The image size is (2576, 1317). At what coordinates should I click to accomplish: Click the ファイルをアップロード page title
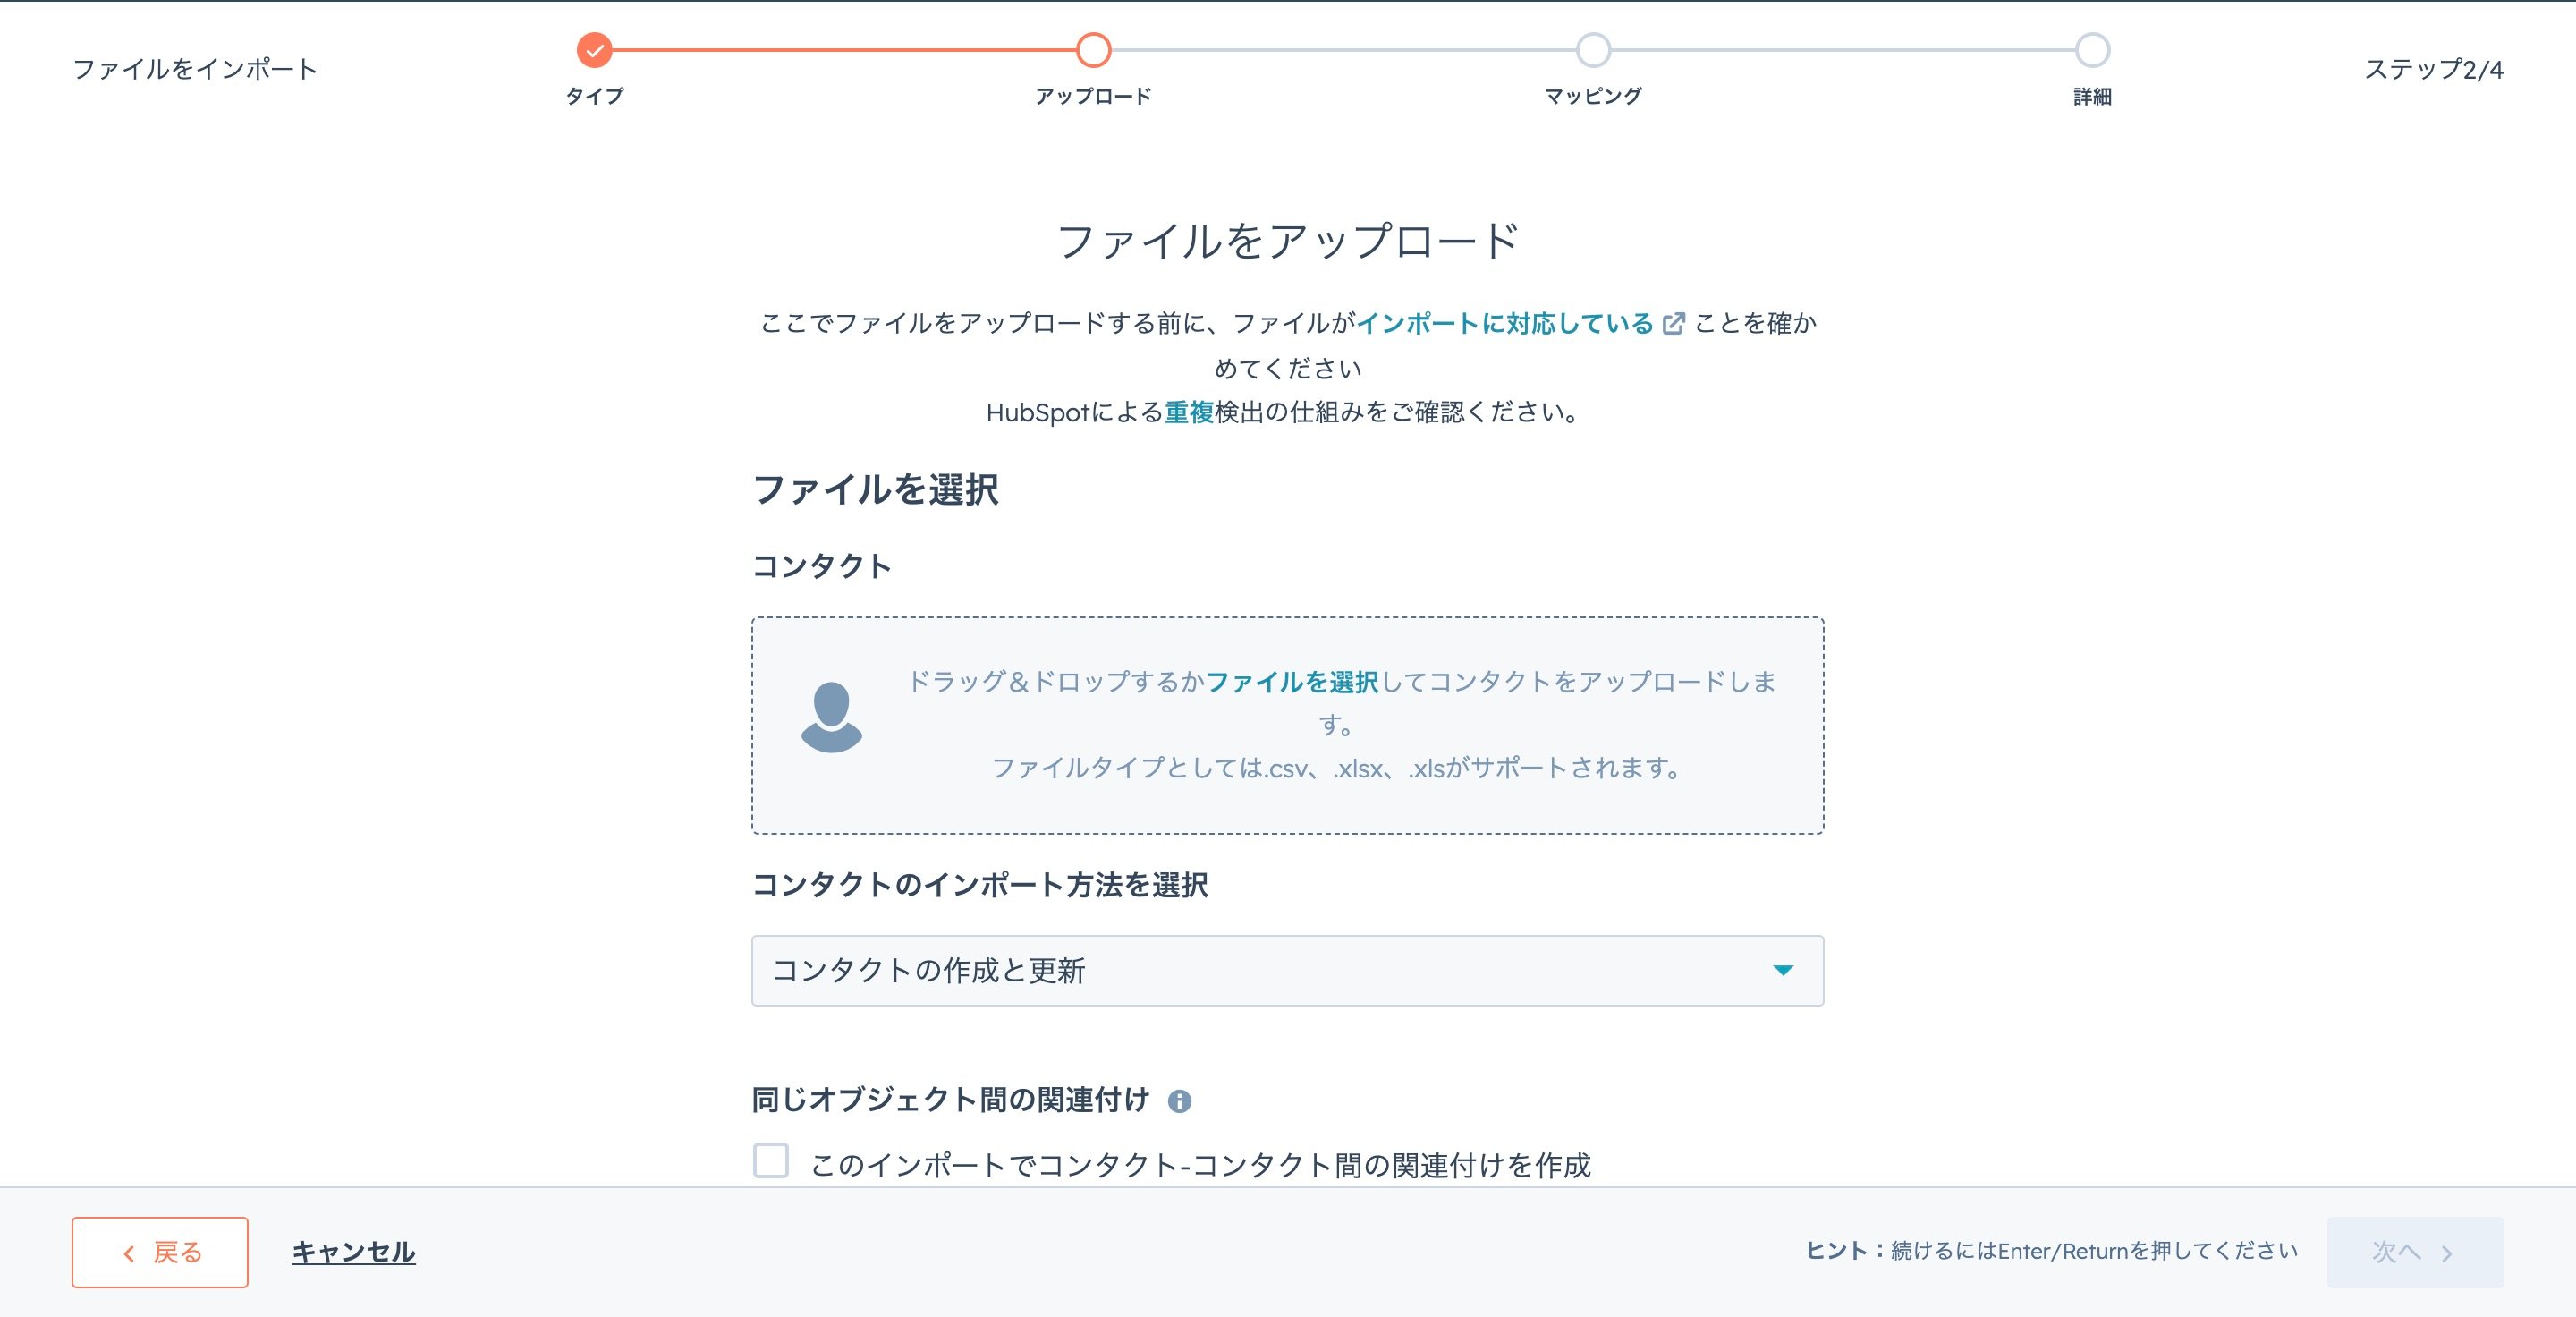(x=1288, y=241)
